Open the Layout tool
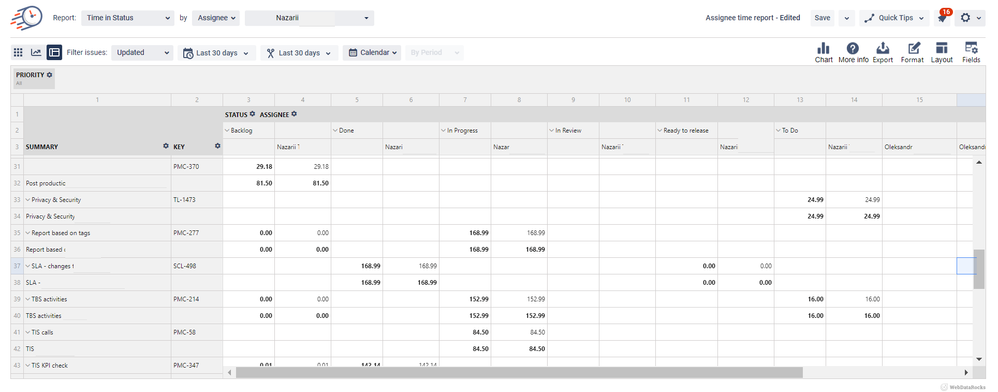The height and width of the screenshot is (392, 998). pos(941,52)
